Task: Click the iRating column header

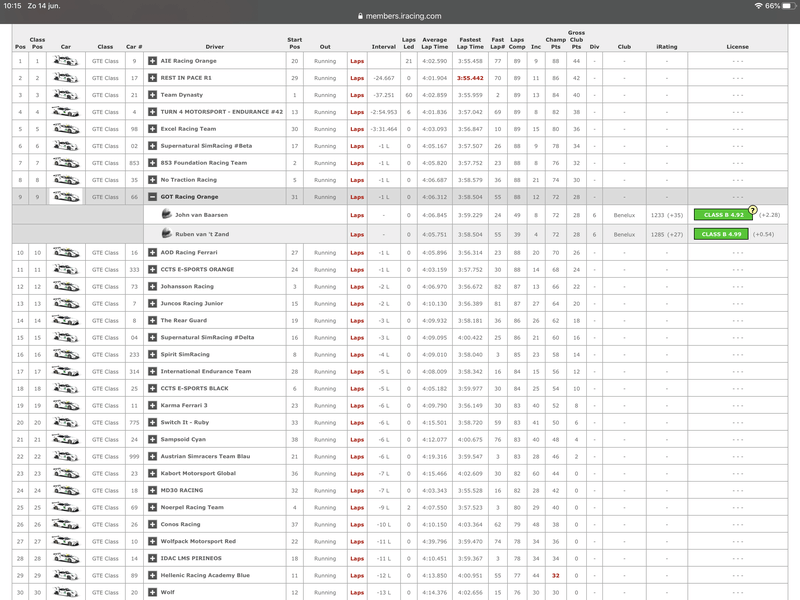Action: pyautogui.click(x=666, y=46)
